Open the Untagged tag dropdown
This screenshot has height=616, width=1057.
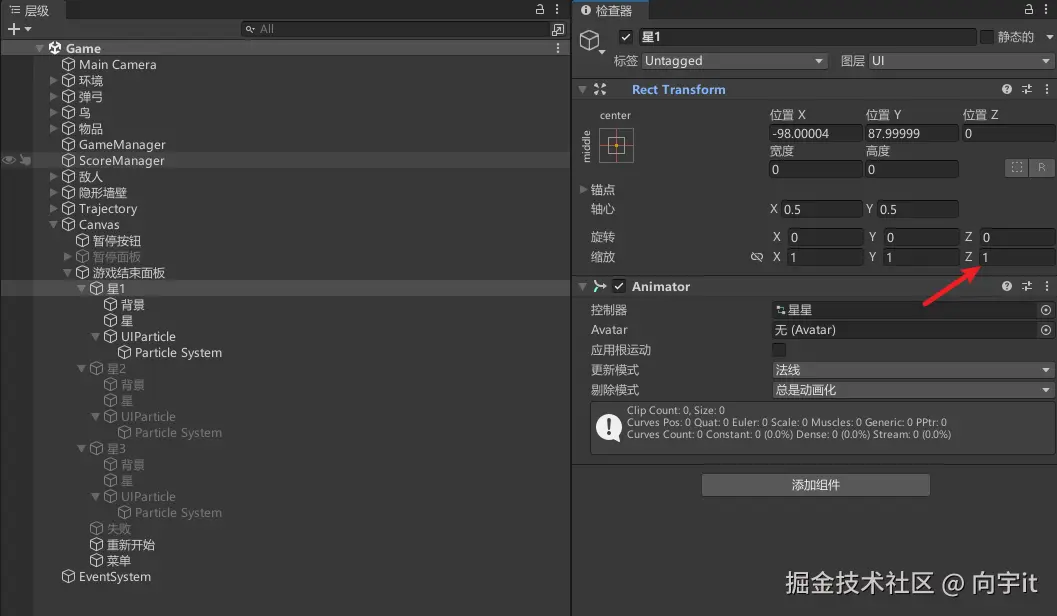click(x=734, y=60)
